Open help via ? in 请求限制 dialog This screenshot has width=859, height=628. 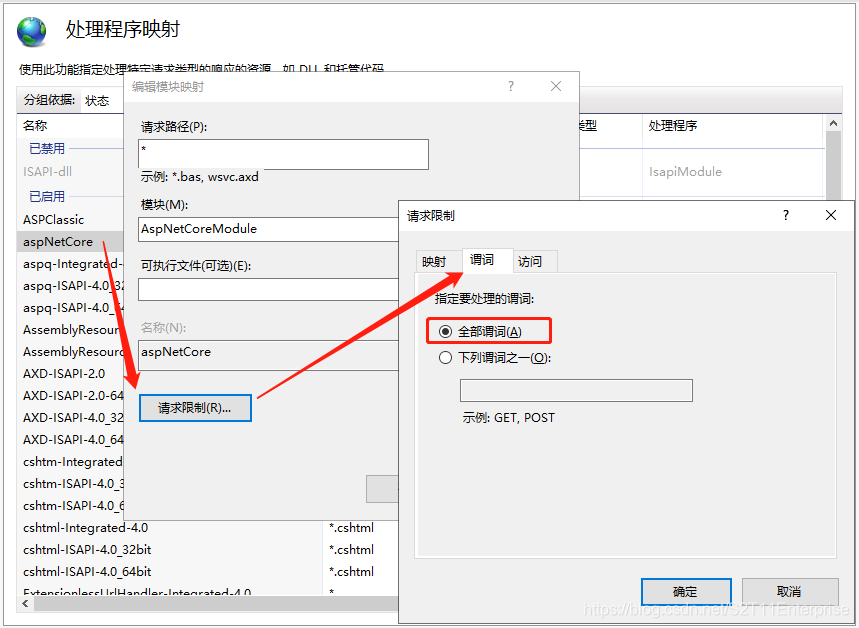click(x=786, y=215)
